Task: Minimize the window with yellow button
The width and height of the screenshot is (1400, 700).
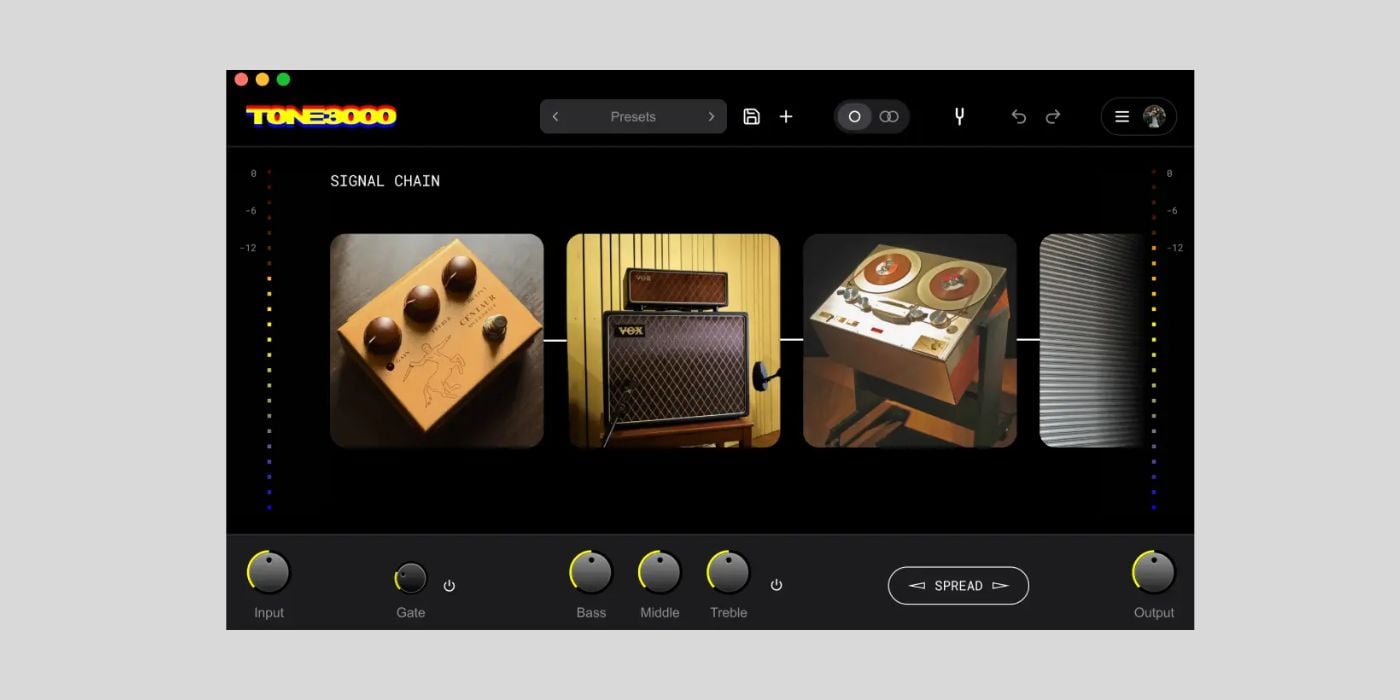Action: pos(262,79)
